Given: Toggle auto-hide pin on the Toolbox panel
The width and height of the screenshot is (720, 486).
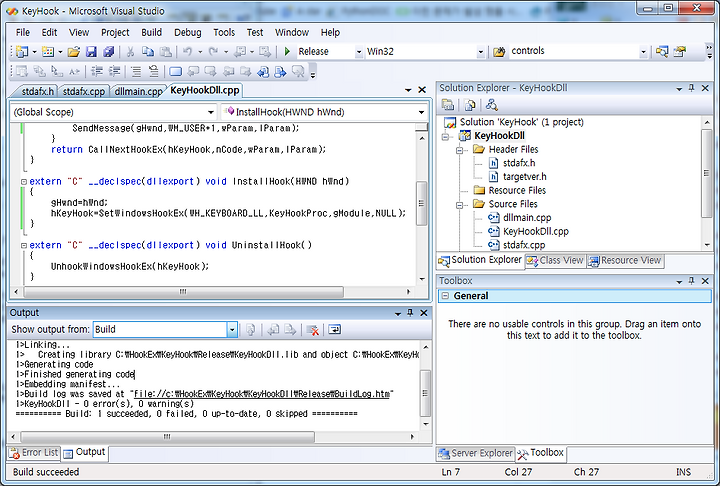Looking at the screenshot, I should 692,281.
